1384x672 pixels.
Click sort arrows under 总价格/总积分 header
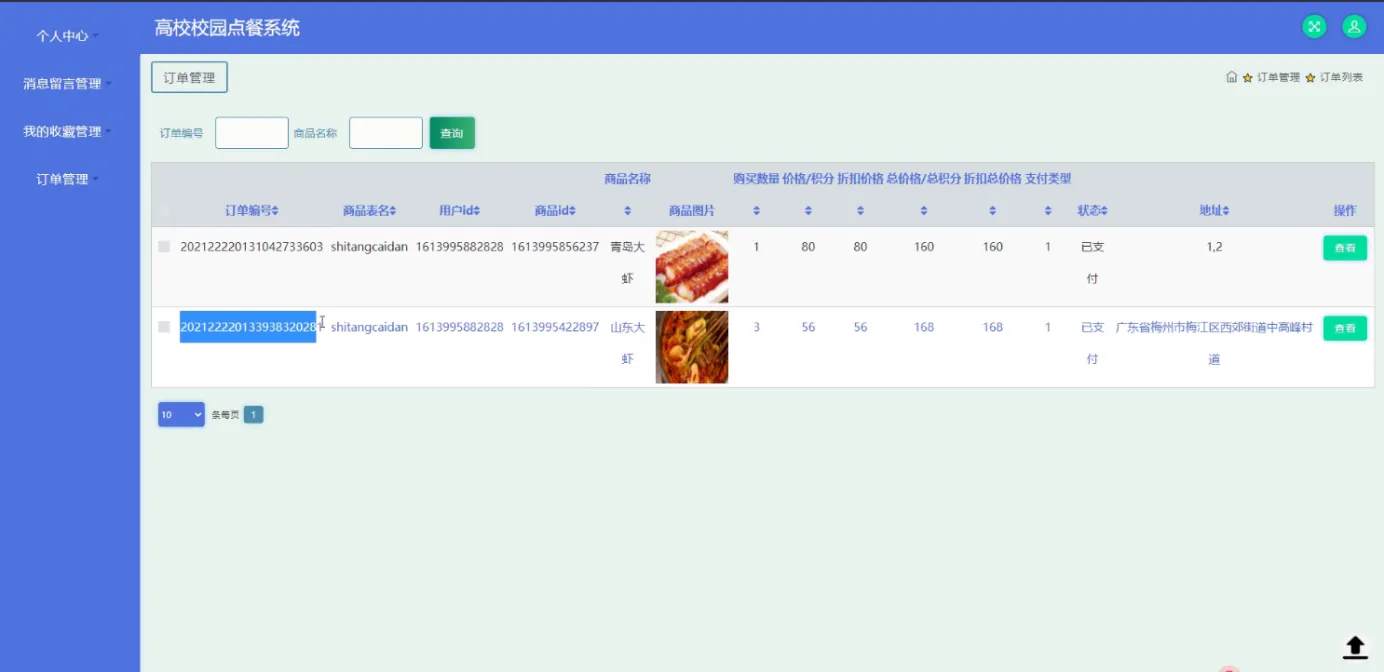coord(924,211)
